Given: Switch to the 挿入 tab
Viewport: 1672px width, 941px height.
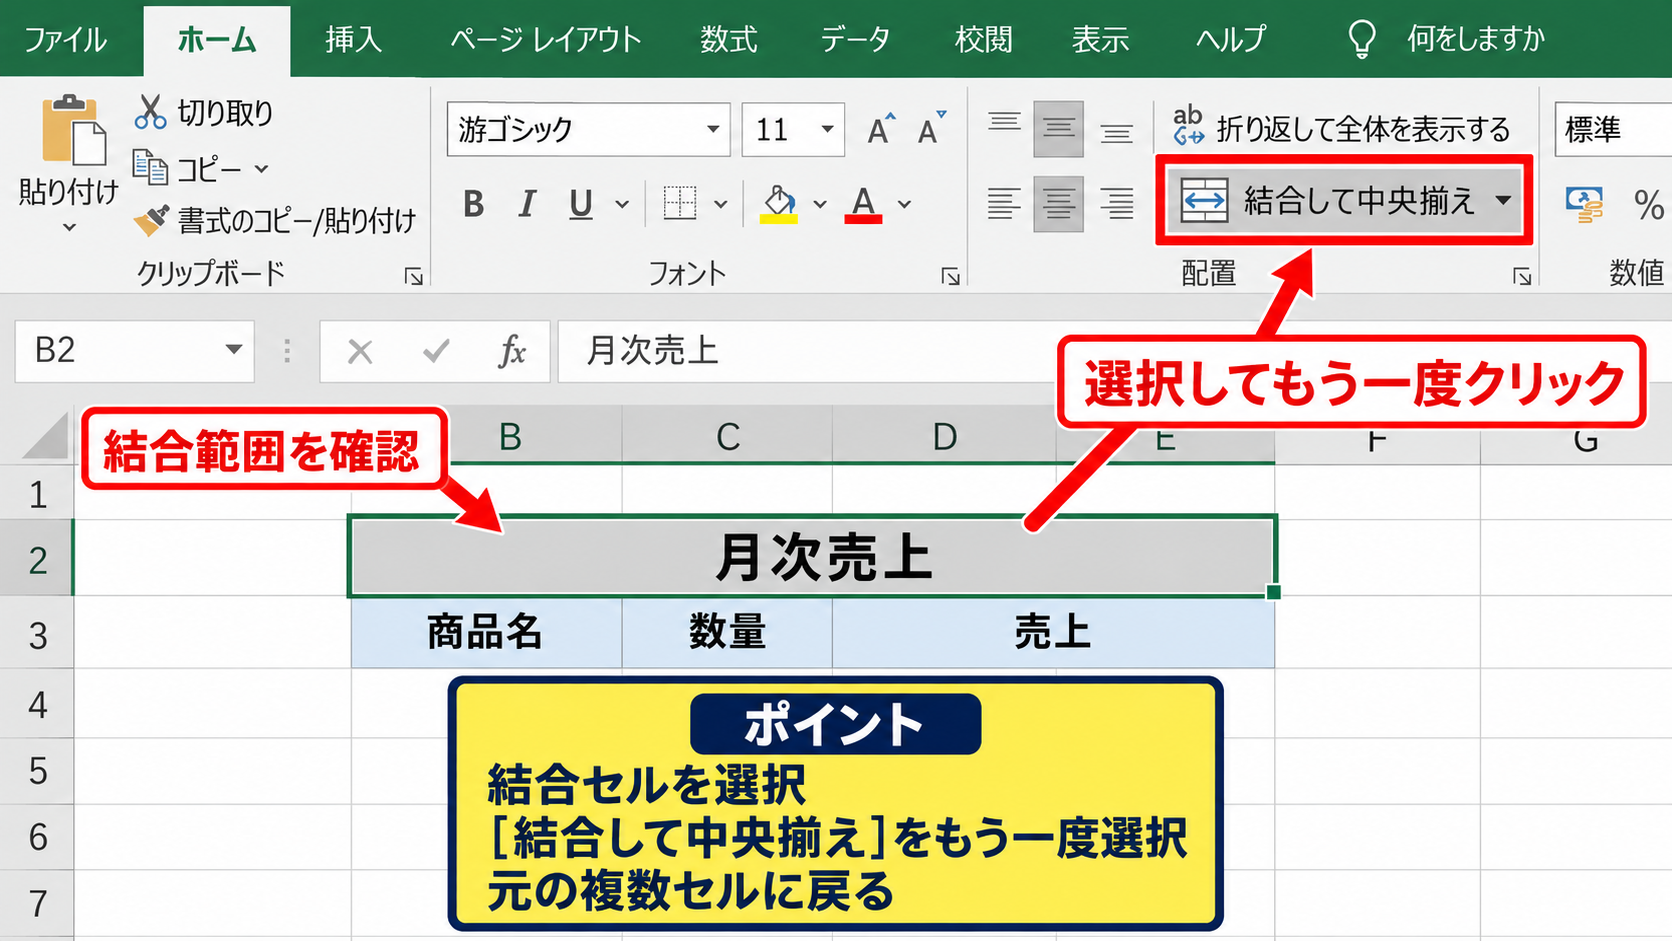Looking at the screenshot, I should [x=354, y=40].
